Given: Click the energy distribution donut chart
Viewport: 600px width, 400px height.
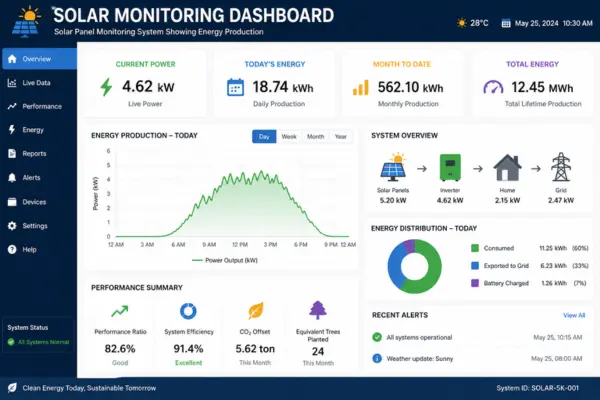Looking at the screenshot, I should pyautogui.click(x=414, y=267).
